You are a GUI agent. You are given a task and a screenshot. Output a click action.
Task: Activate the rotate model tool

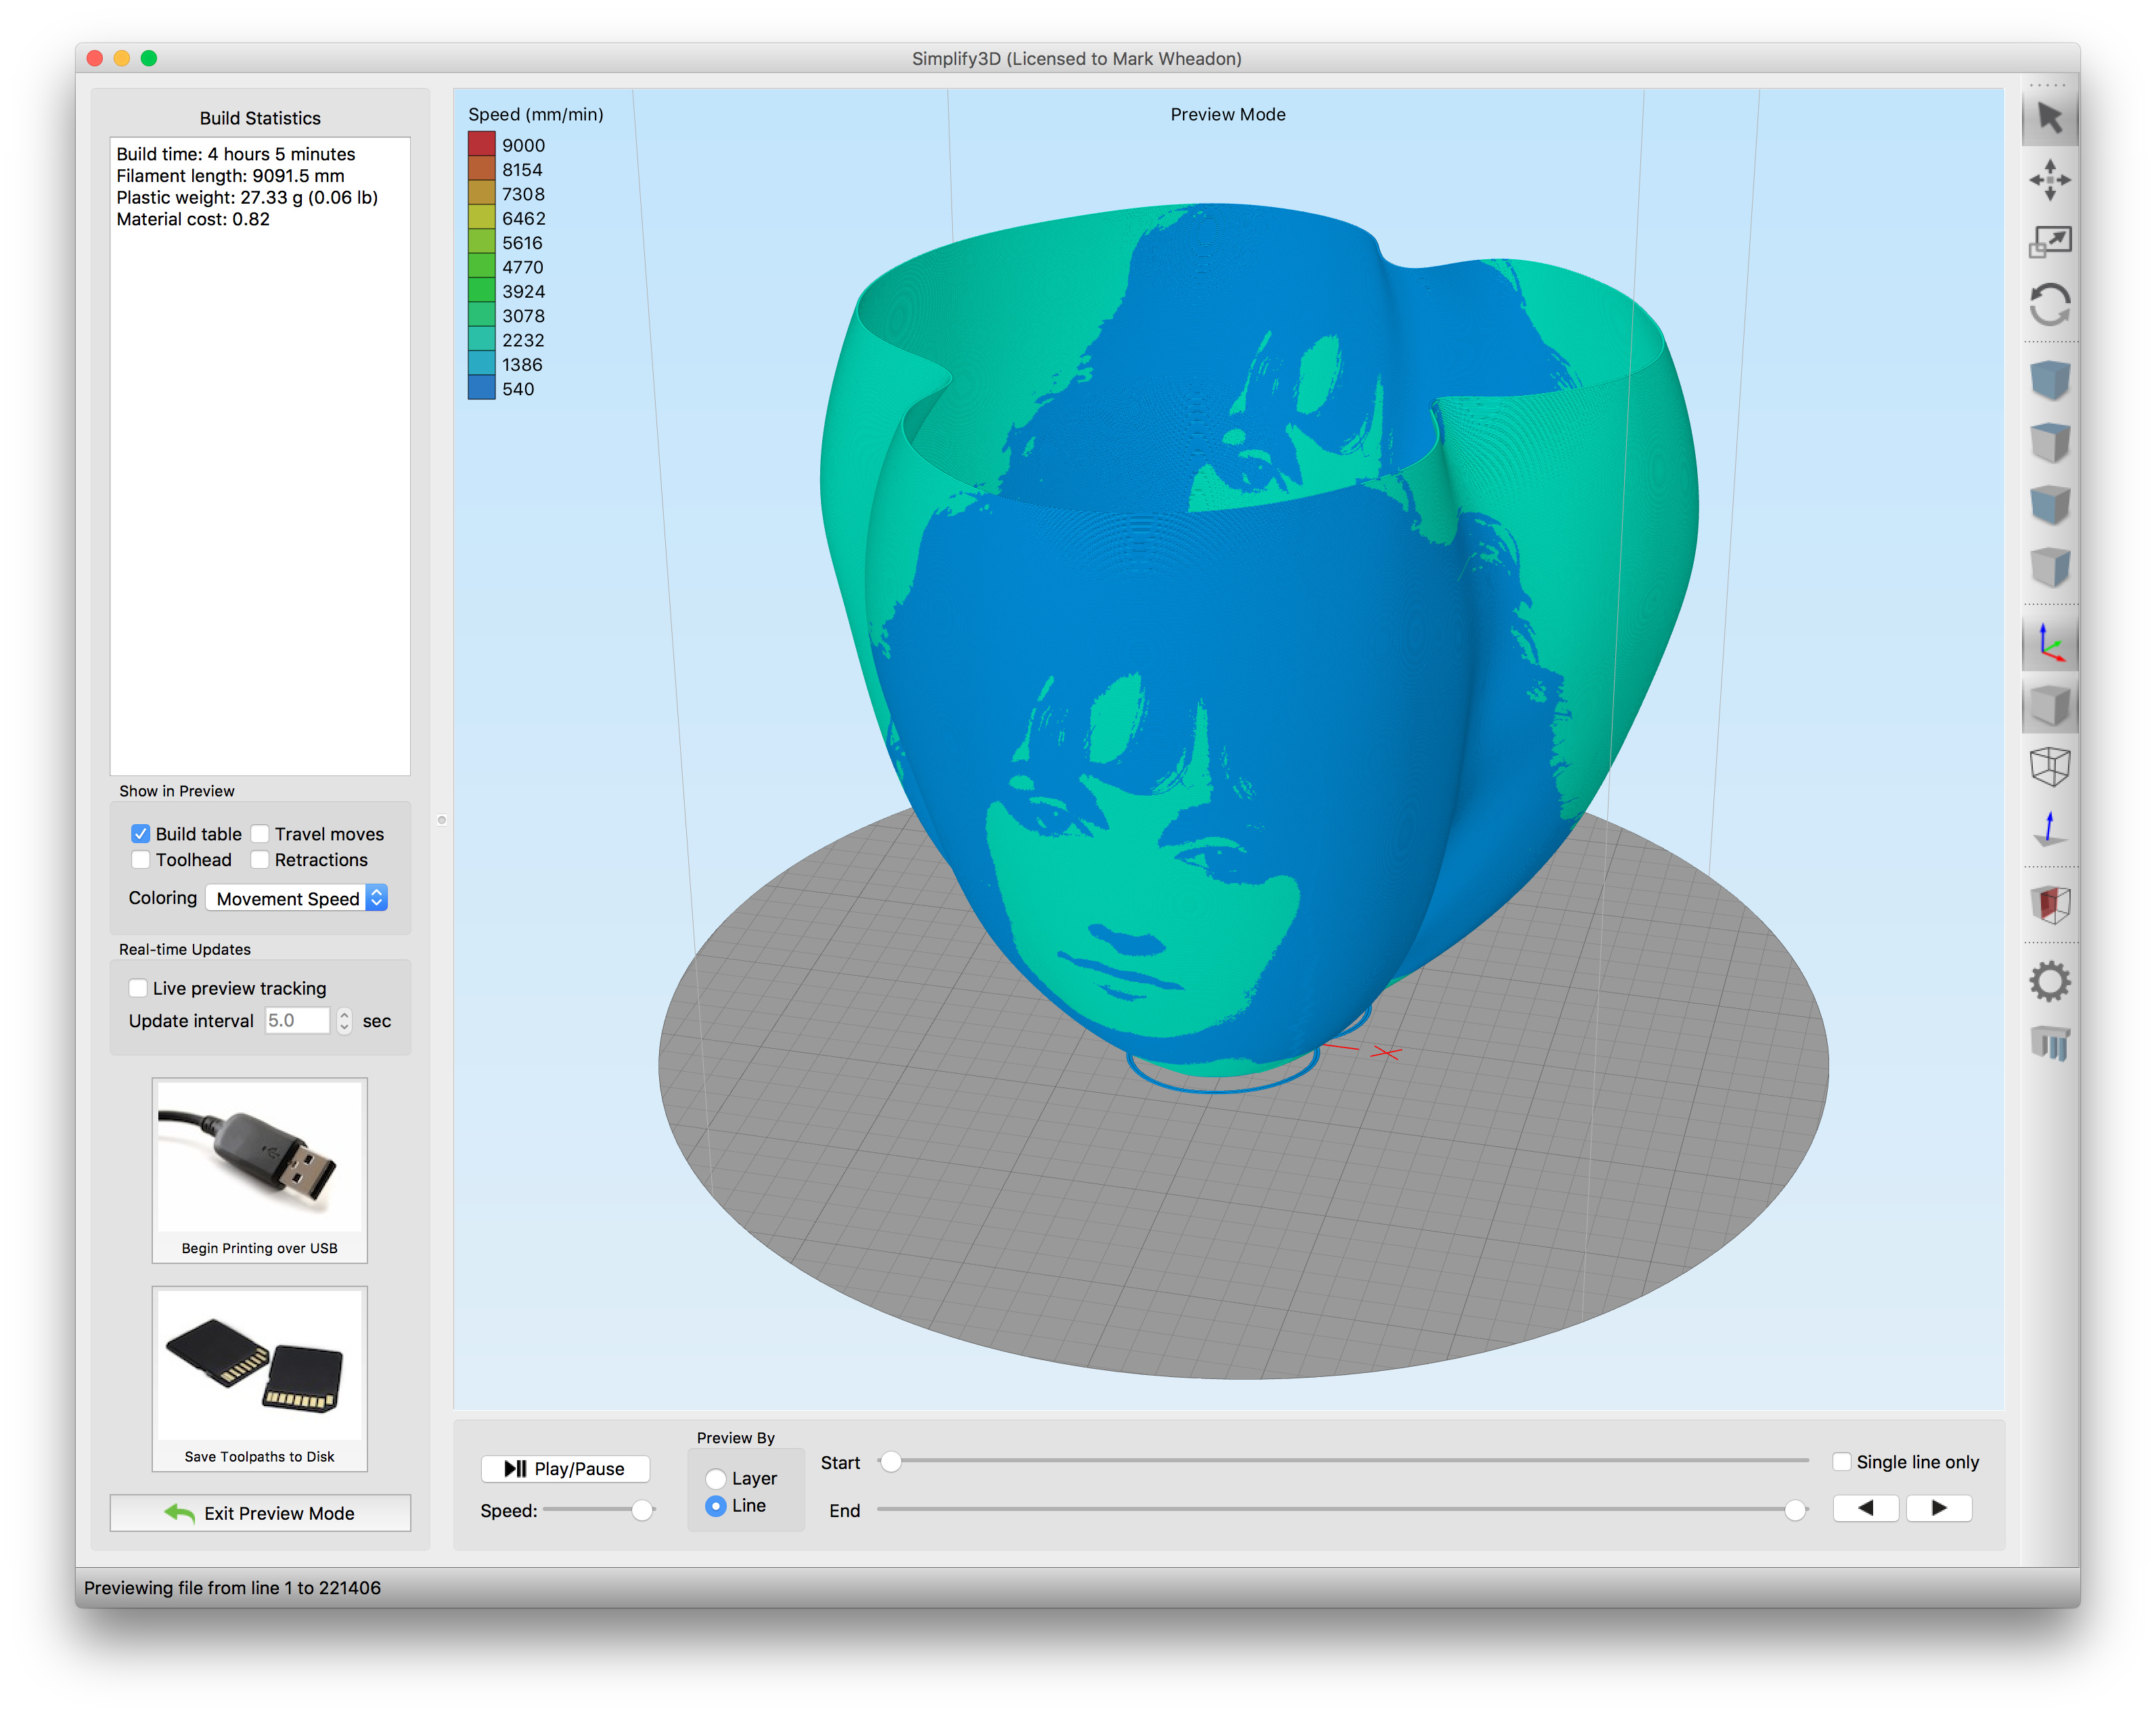click(x=2049, y=304)
